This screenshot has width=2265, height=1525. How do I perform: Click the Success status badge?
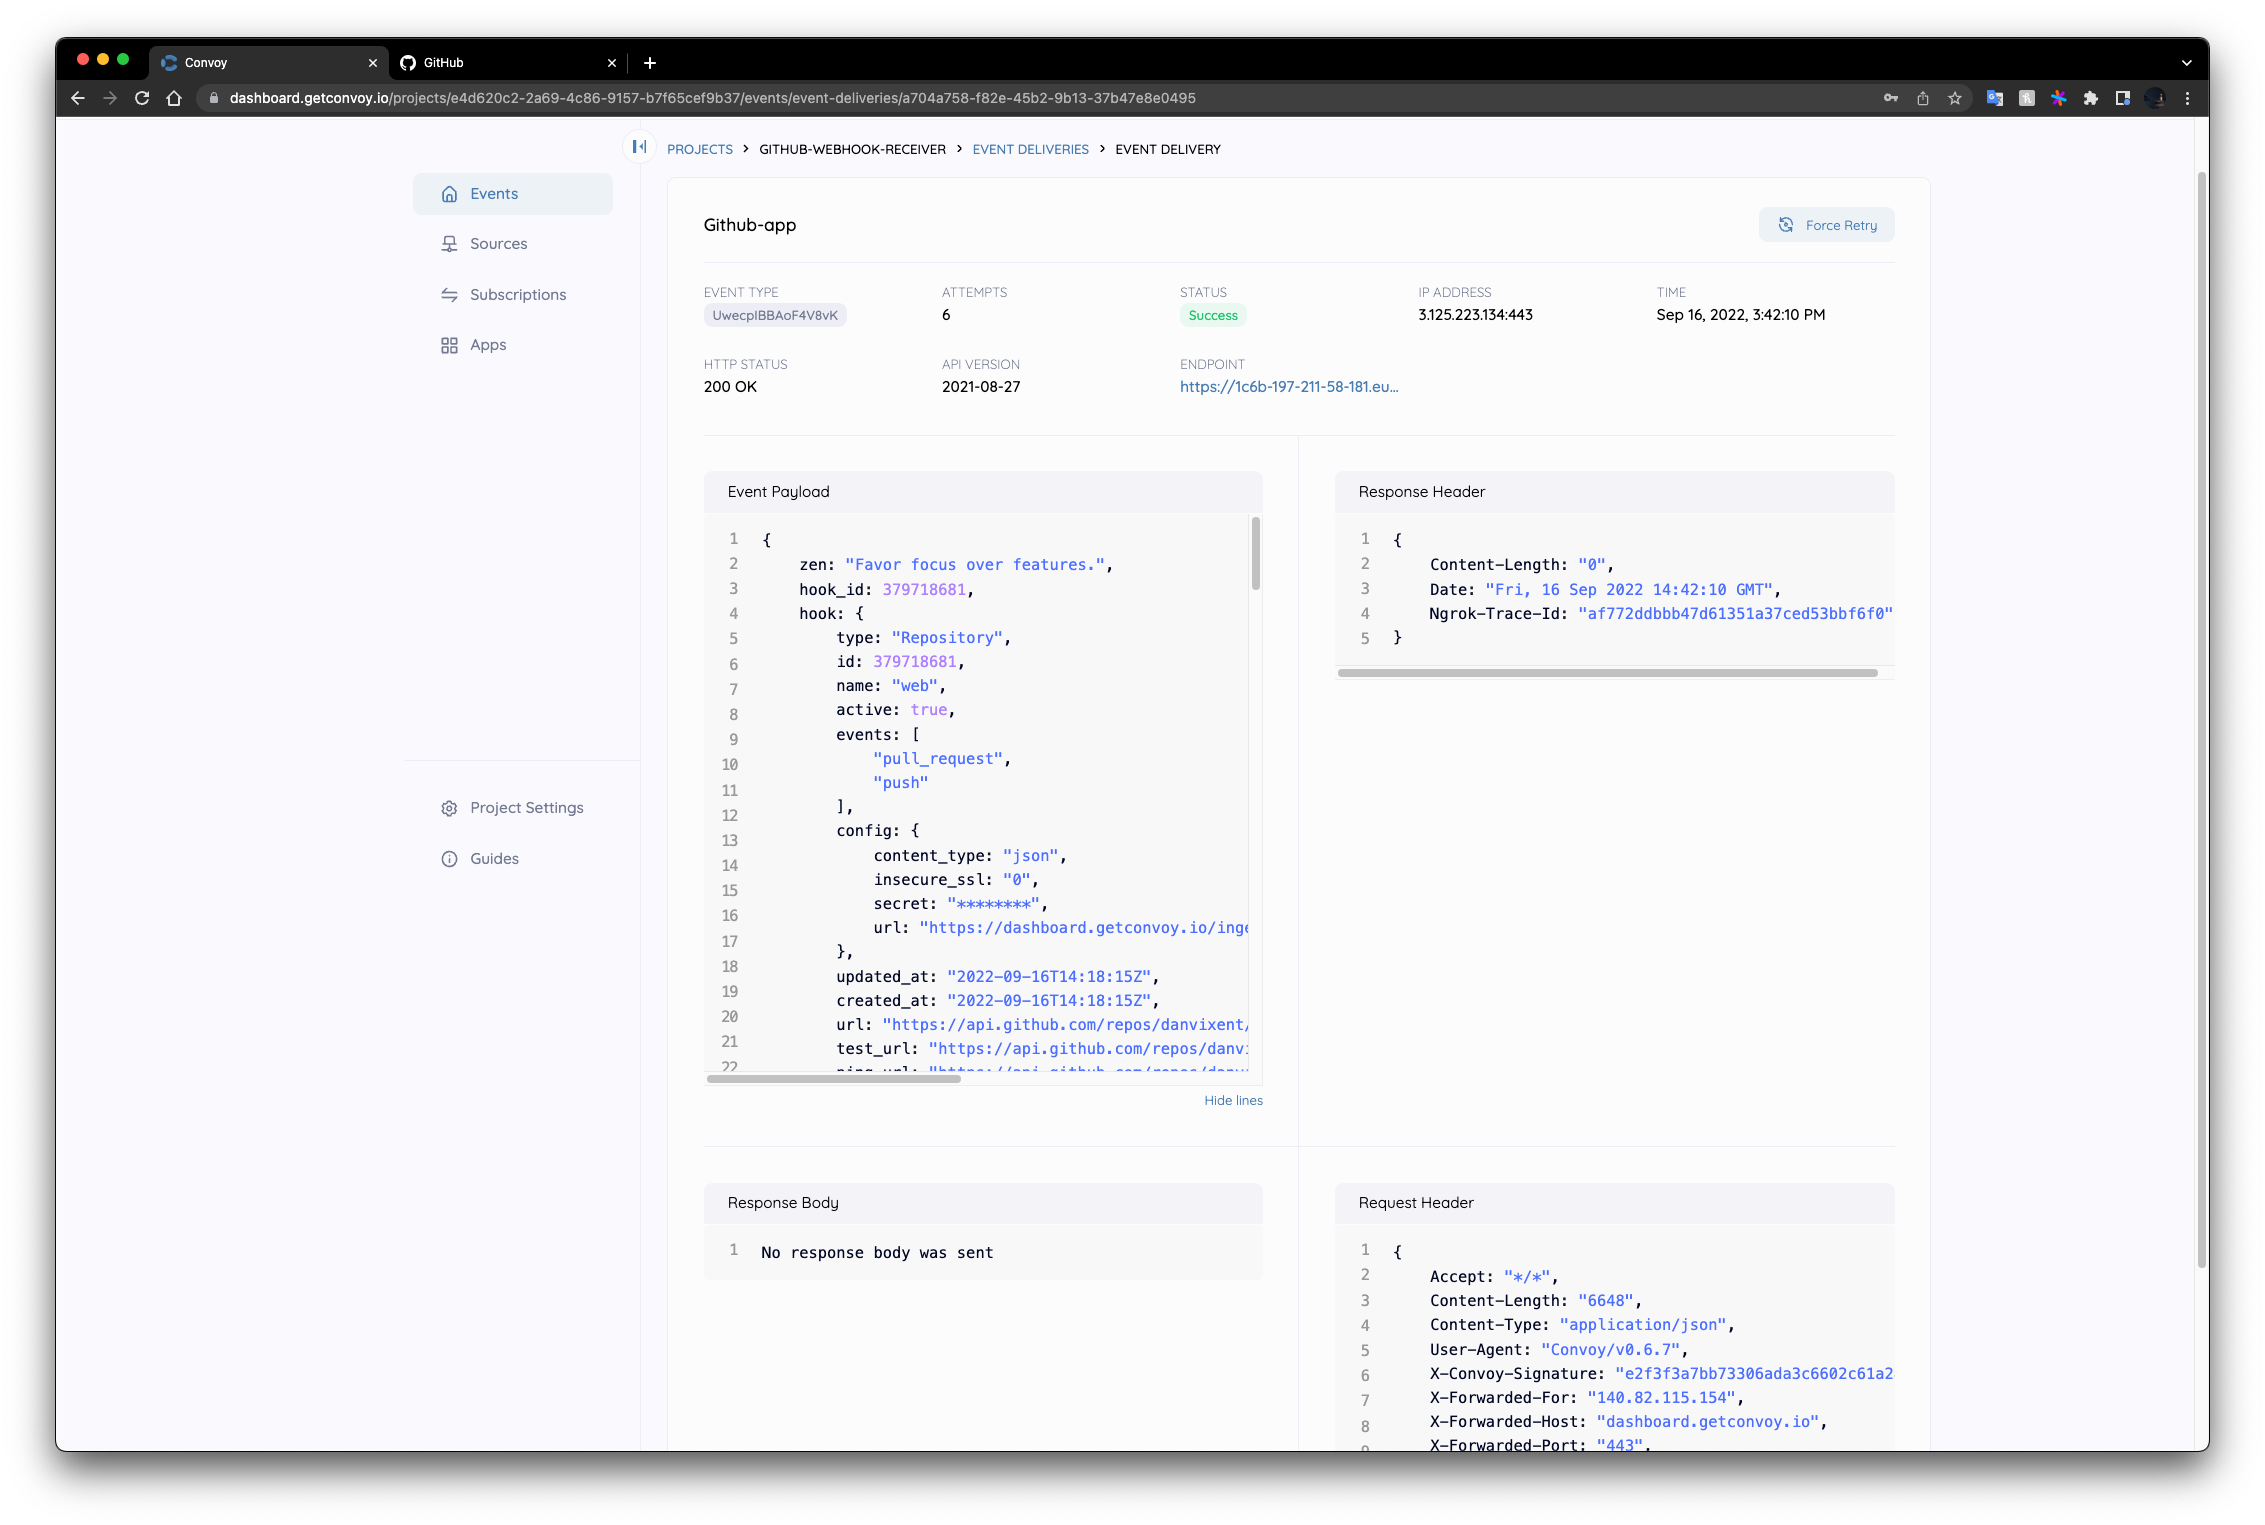click(1213, 315)
